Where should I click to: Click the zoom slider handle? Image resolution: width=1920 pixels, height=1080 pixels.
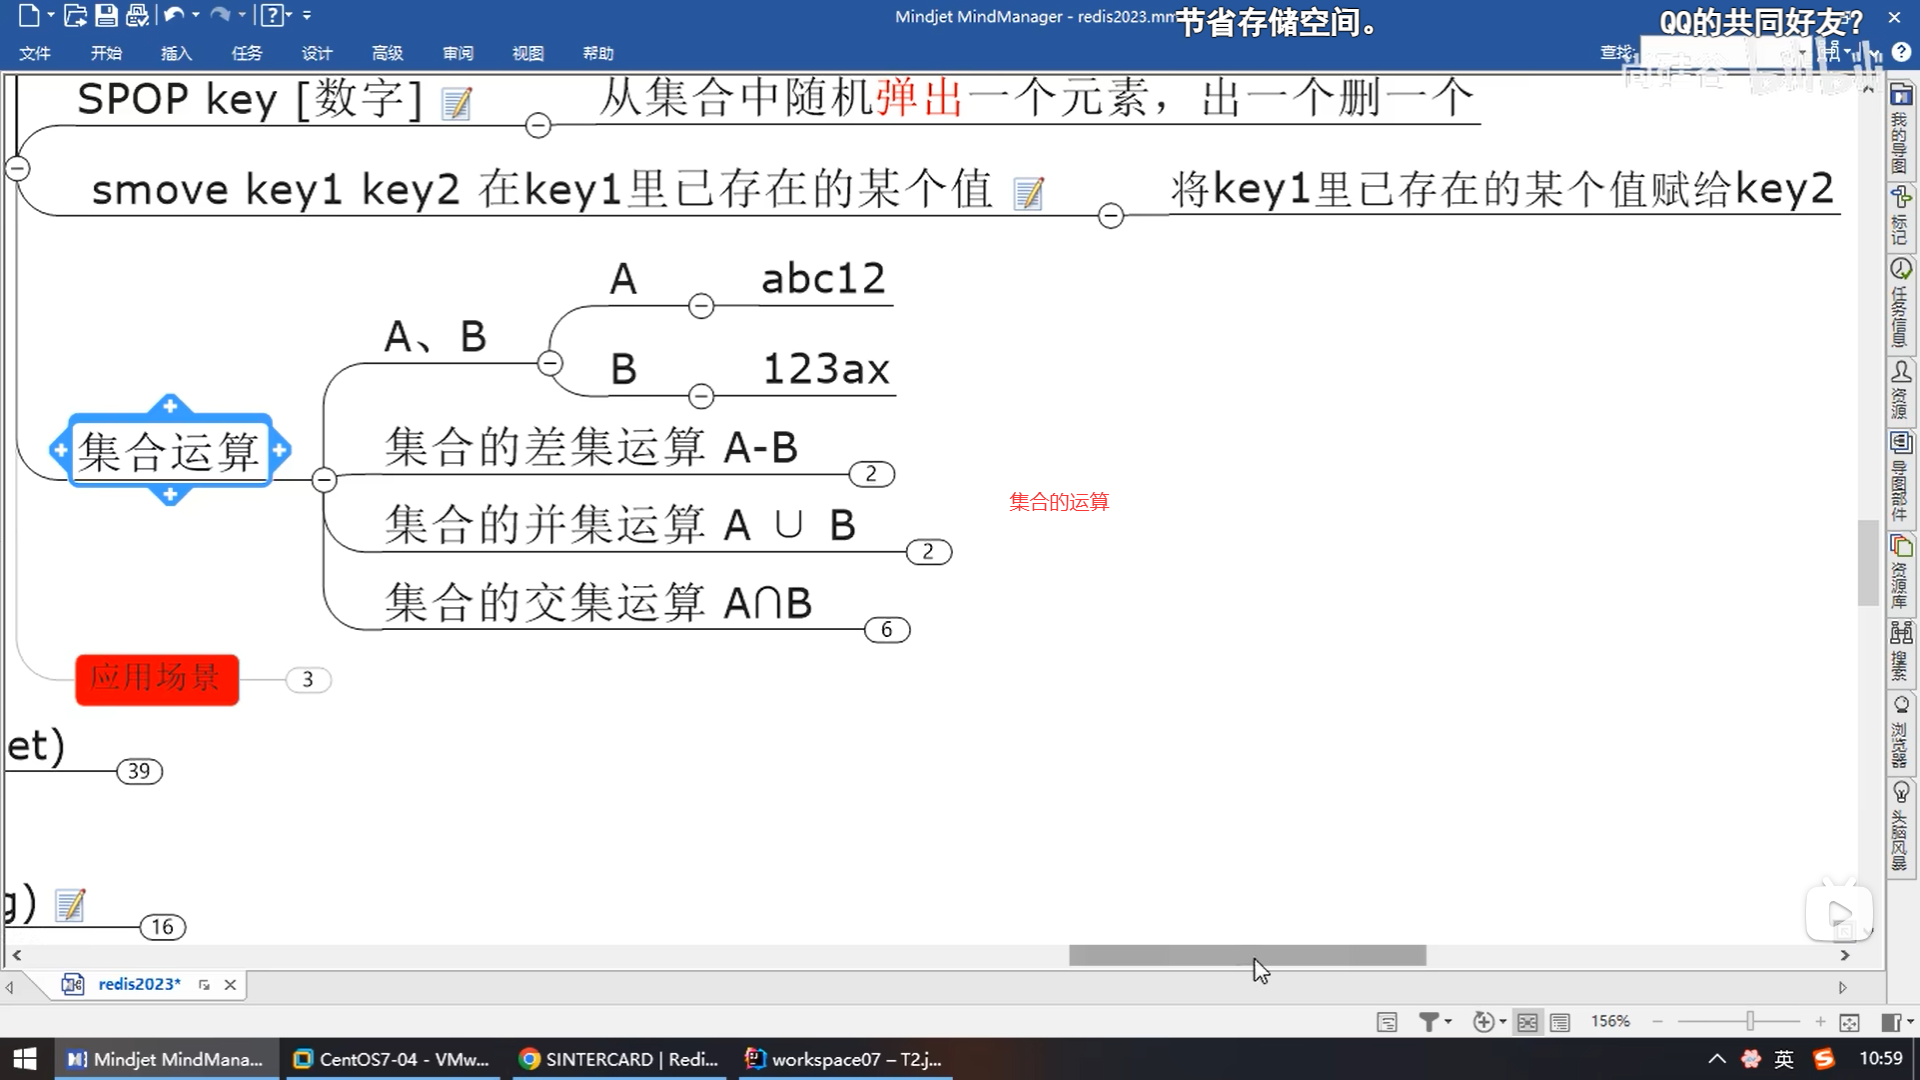1750,1021
